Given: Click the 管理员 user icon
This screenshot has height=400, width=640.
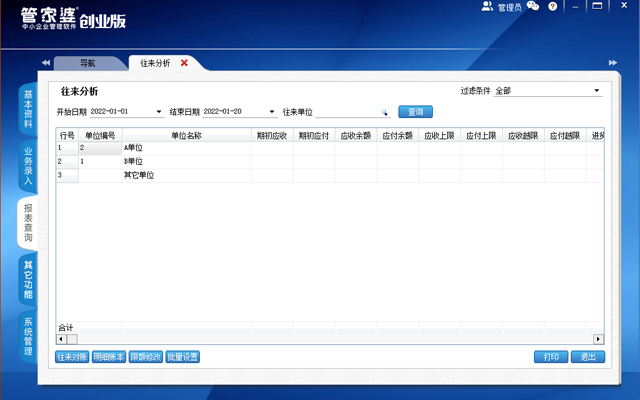Looking at the screenshot, I should pyautogui.click(x=487, y=6).
